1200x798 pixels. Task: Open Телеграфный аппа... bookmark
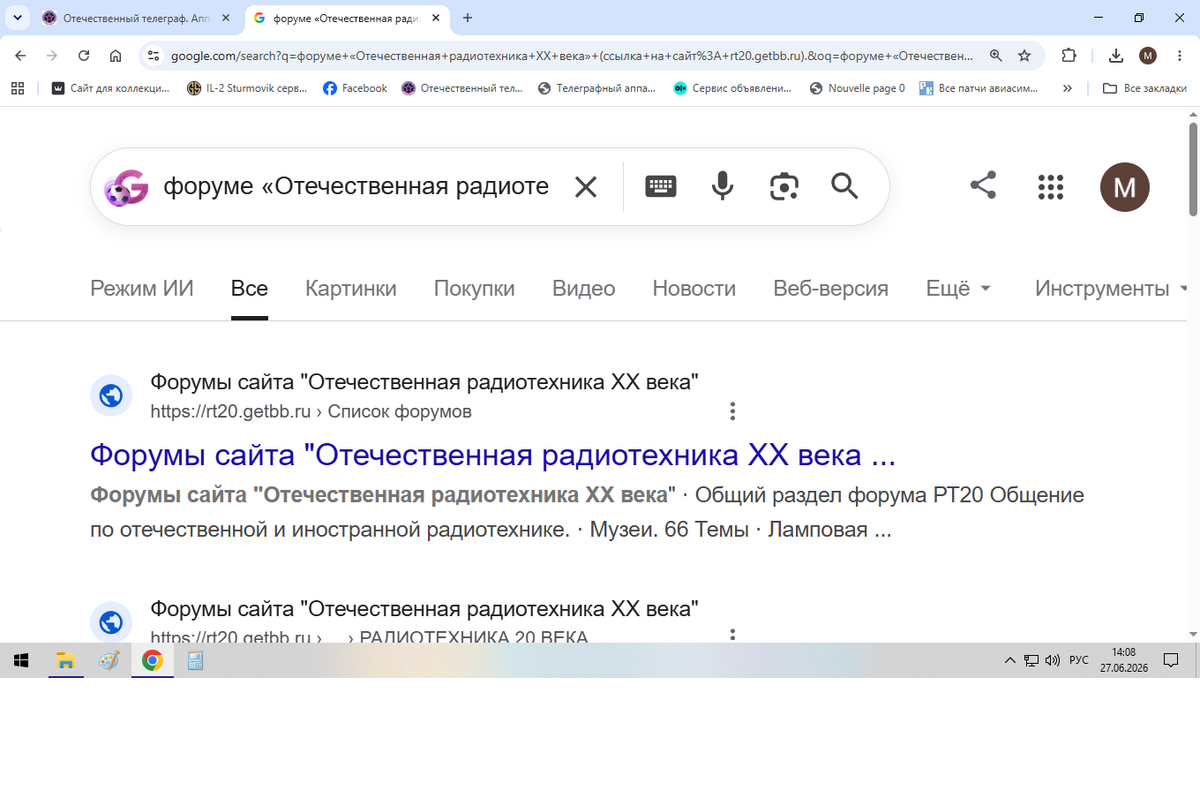point(597,88)
